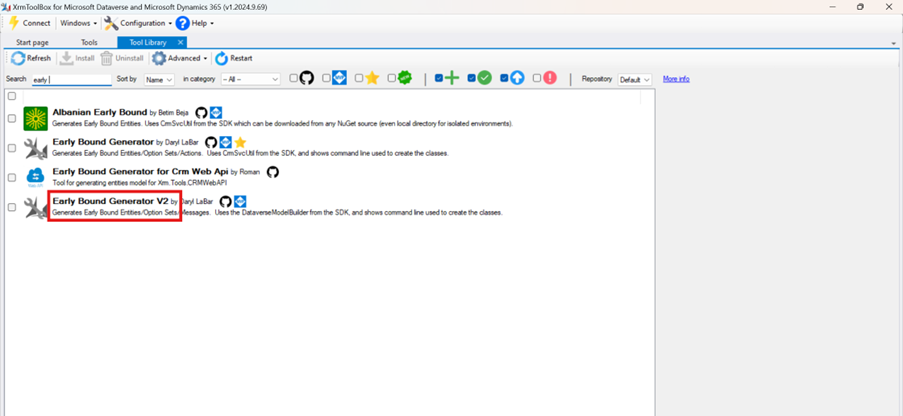
Task: Click the blue badge icon next to Early Bound Generator V2
Action: [x=240, y=202]
